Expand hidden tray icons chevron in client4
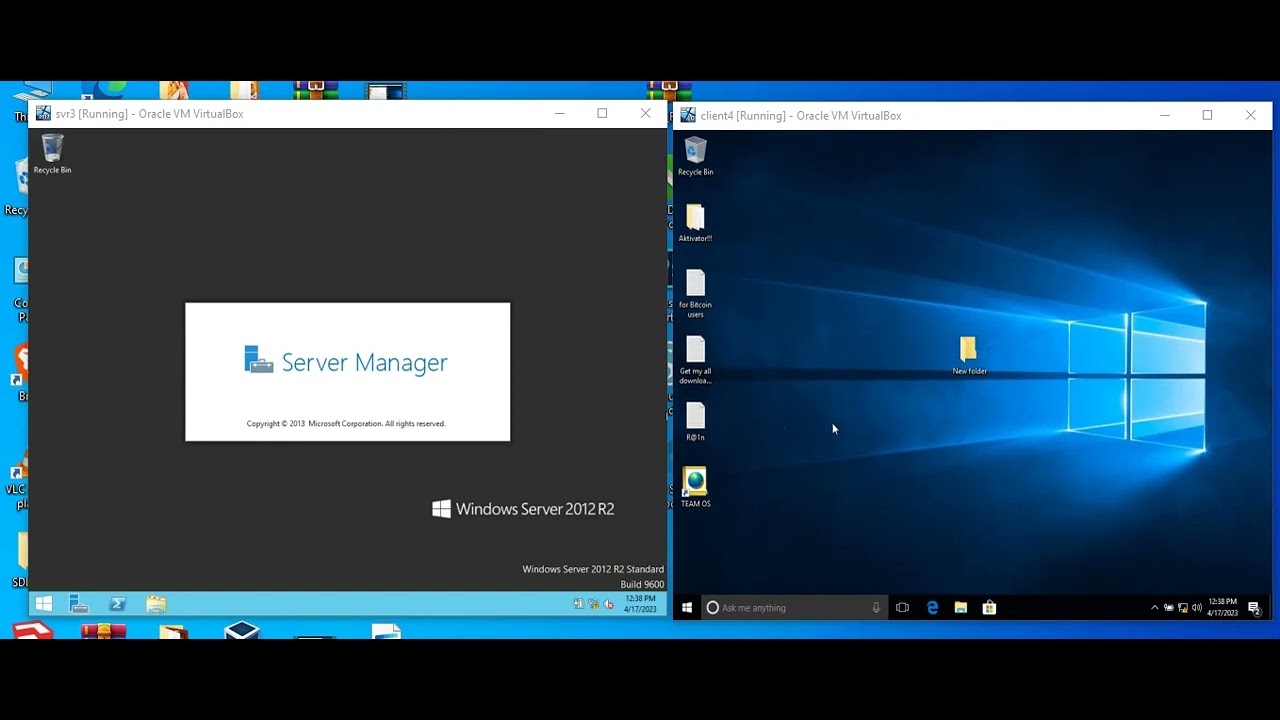The image size is (1280, 720). pos(1155,607)
